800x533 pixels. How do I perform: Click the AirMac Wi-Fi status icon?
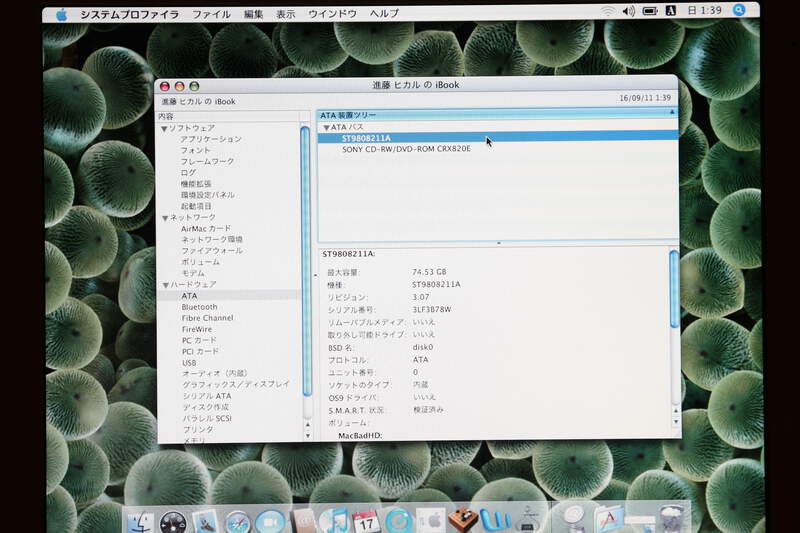coord(607,11)
